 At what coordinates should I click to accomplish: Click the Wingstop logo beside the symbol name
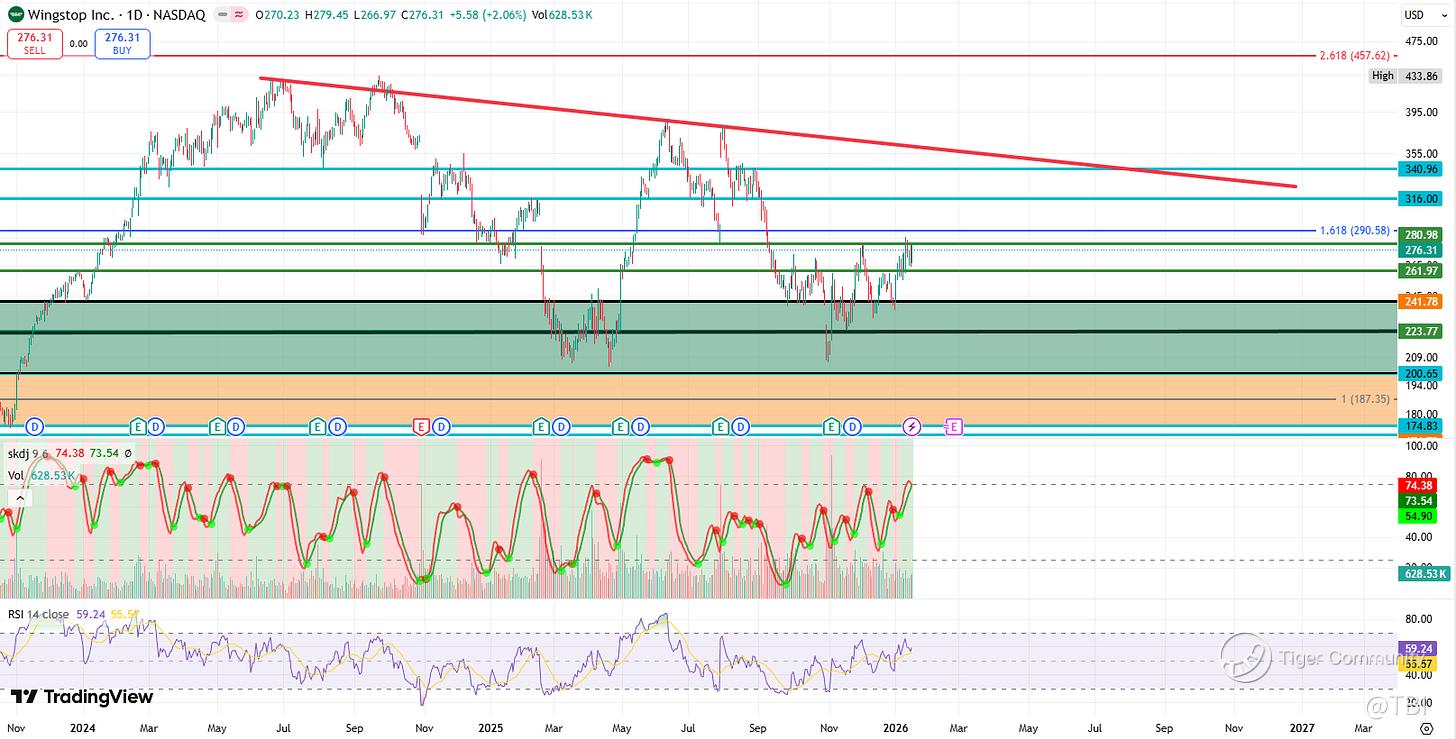pyautogui.click(x=16, y=15)
